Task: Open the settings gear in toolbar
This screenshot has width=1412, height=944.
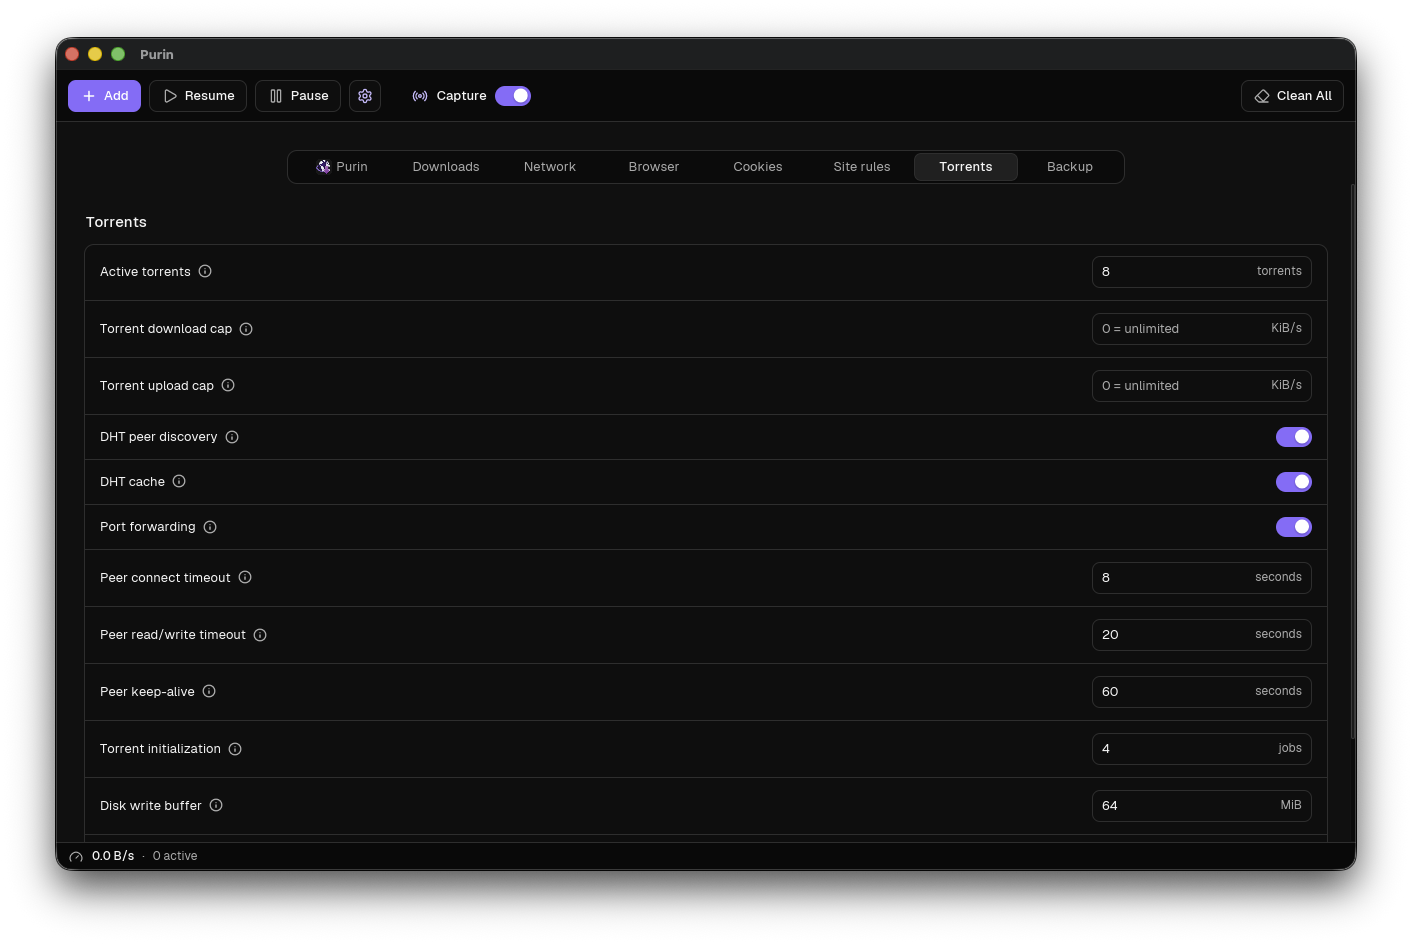Action: click(365, 96)
